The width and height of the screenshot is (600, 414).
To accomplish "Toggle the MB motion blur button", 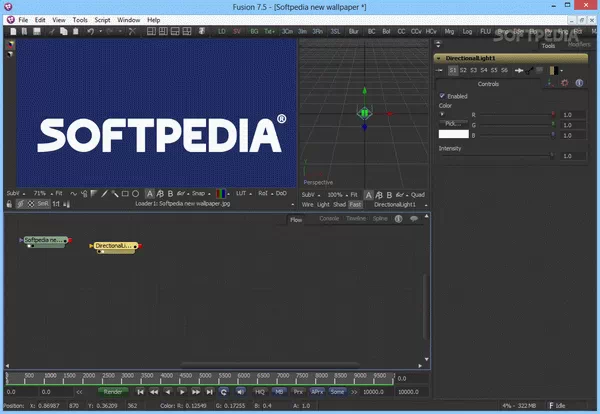I will (279, 392).
